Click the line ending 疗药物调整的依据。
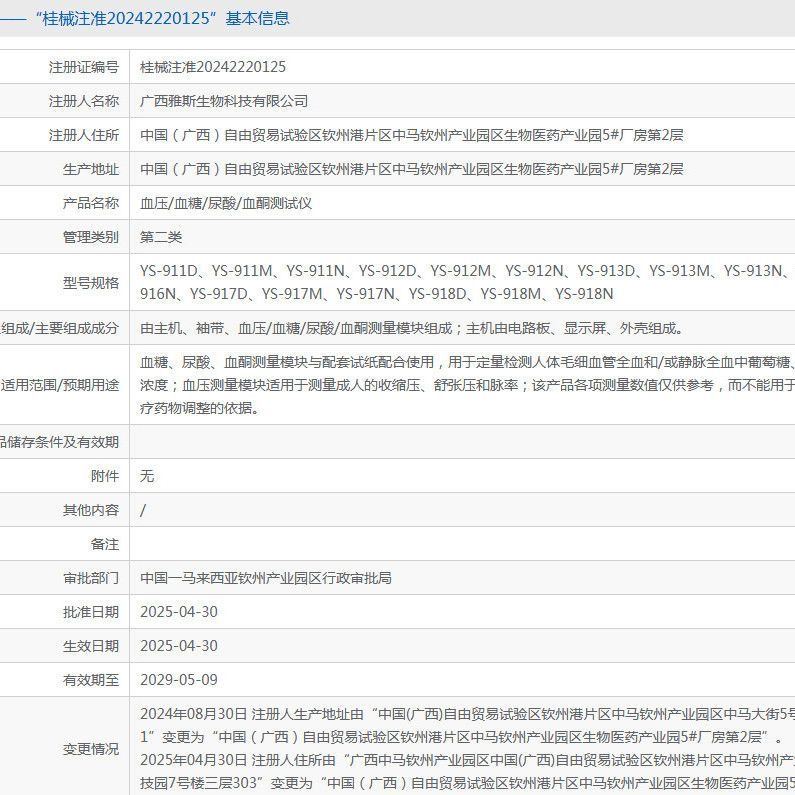 [x=200, y=408]
